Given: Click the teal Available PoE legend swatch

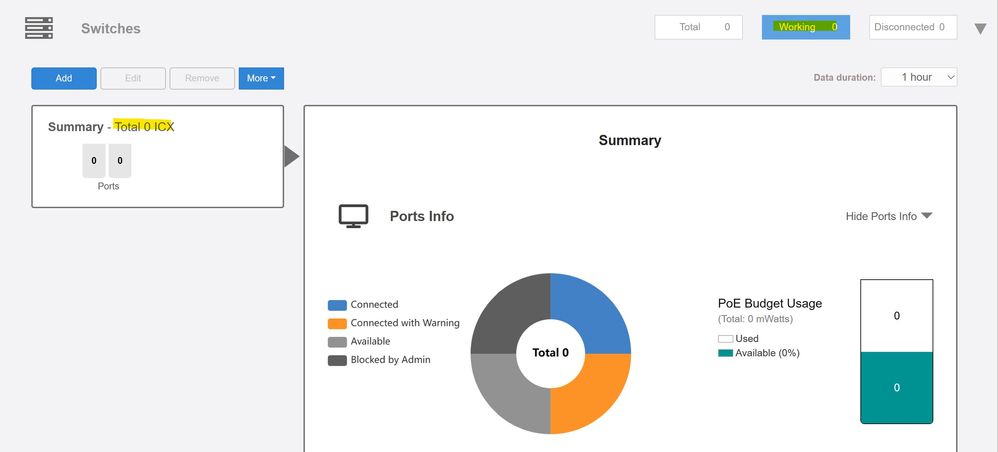Looking at the screenshot, I should [x=725, y=353].
